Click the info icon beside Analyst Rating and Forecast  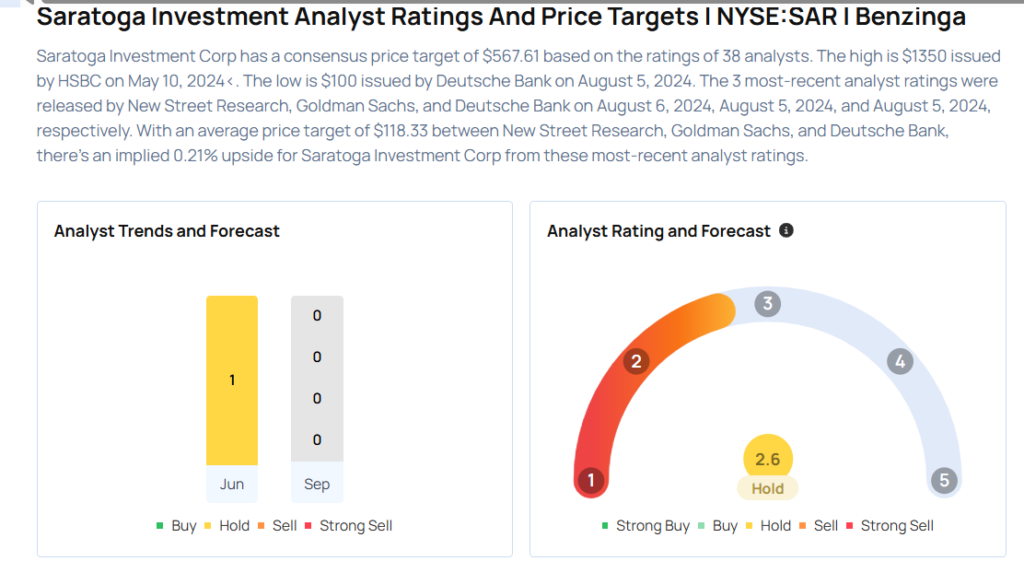786,231
